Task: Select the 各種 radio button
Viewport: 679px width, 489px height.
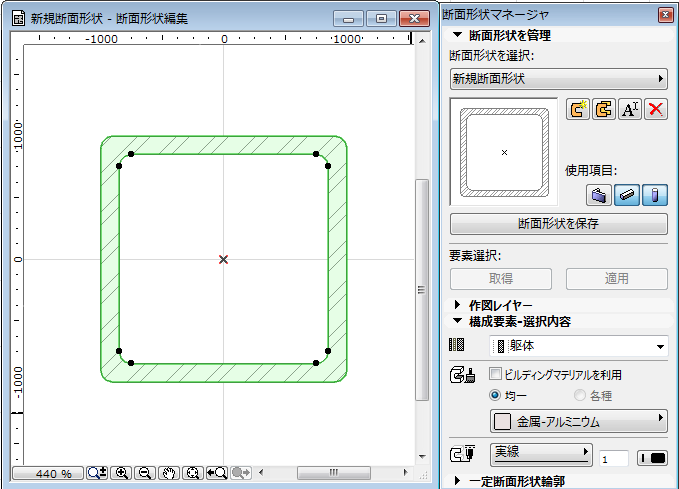Action: (579, 395)
